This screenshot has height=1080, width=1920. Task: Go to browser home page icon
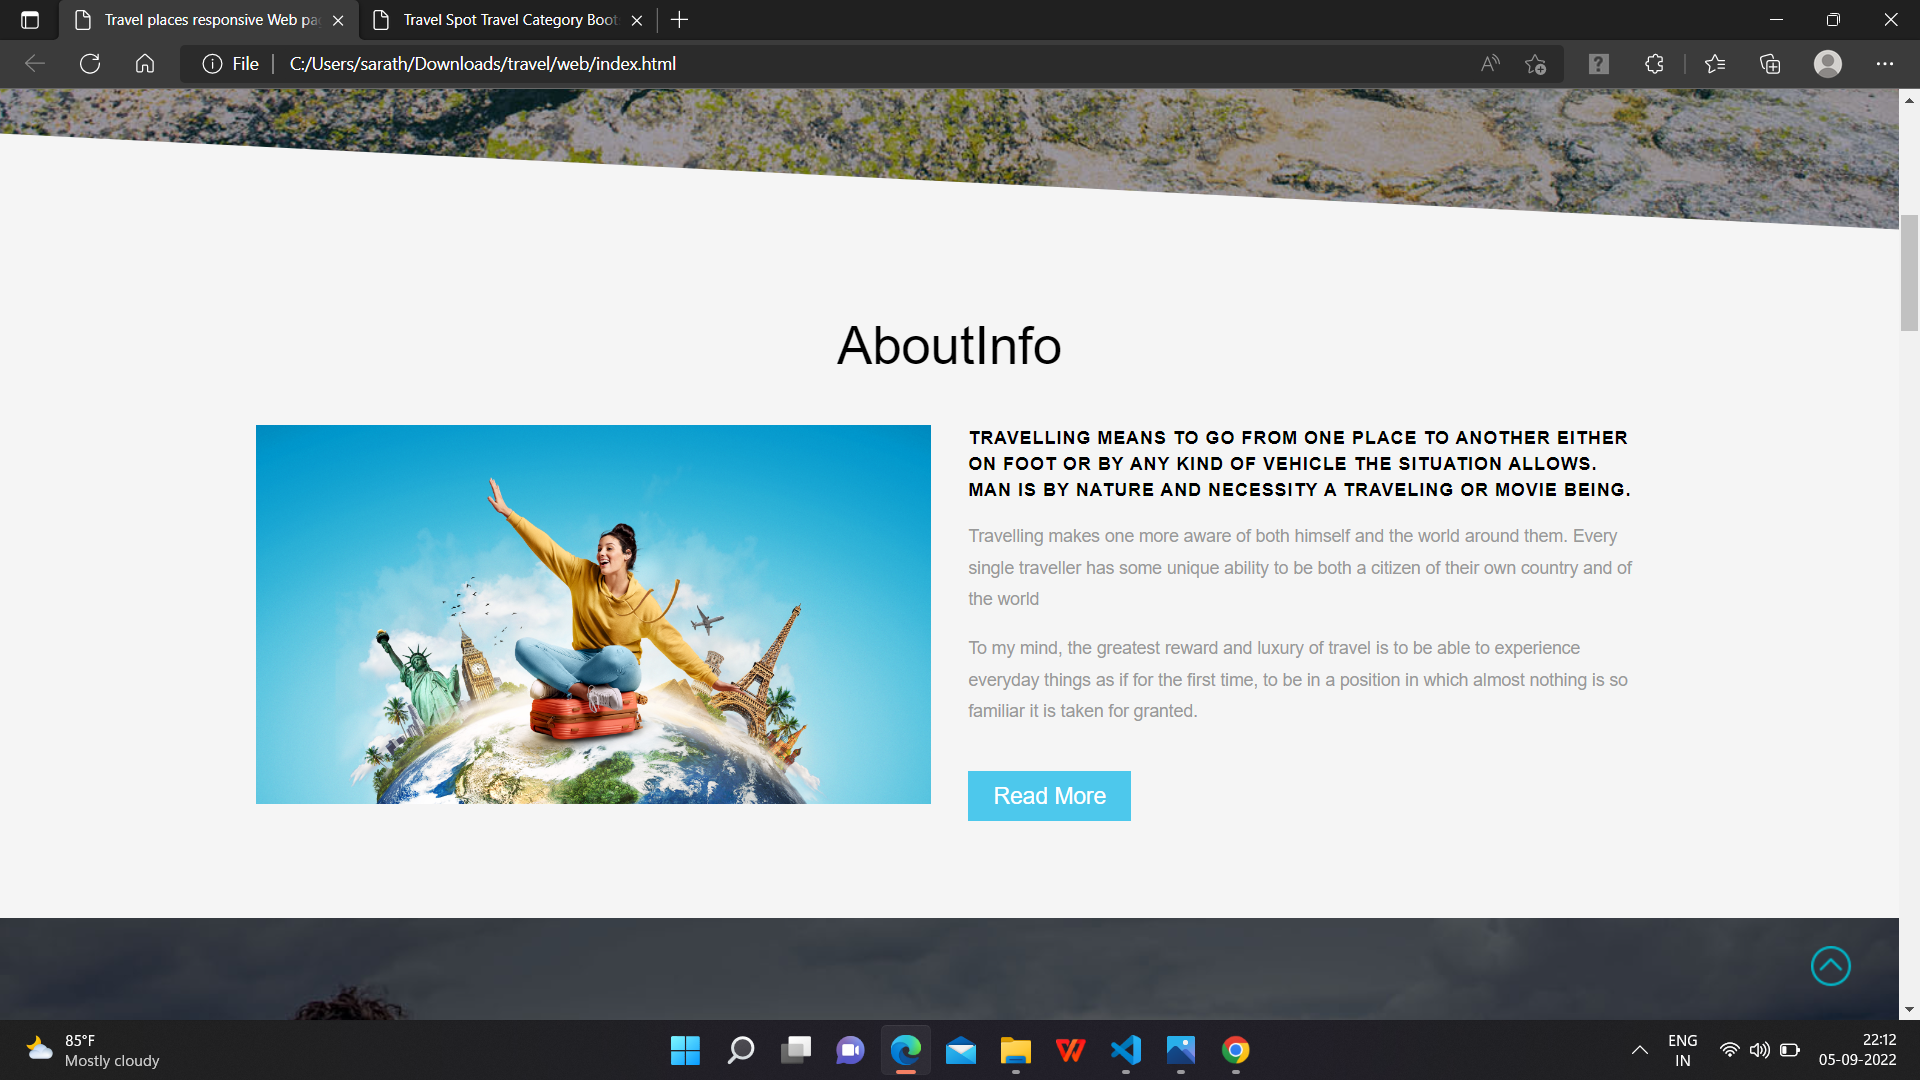145,64
